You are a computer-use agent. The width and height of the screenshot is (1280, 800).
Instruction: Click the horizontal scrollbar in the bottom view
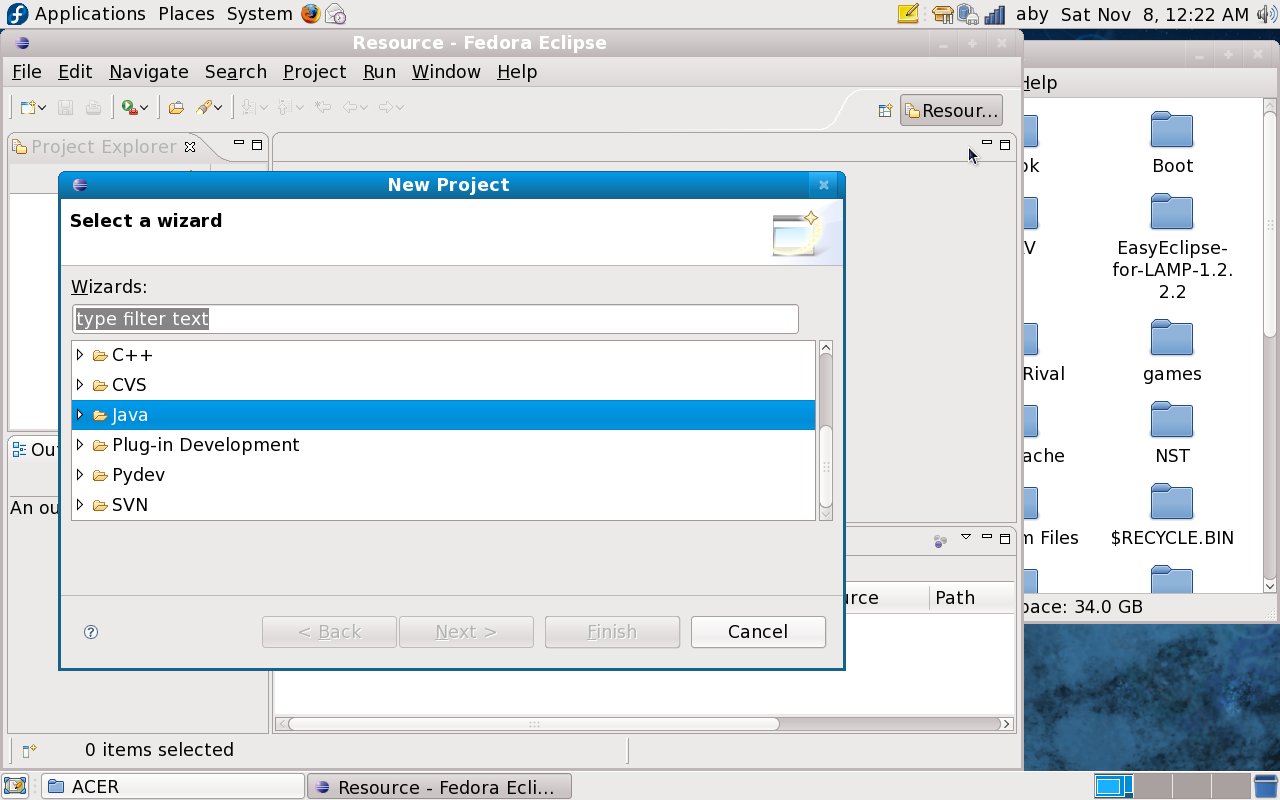tap(644, 724)
